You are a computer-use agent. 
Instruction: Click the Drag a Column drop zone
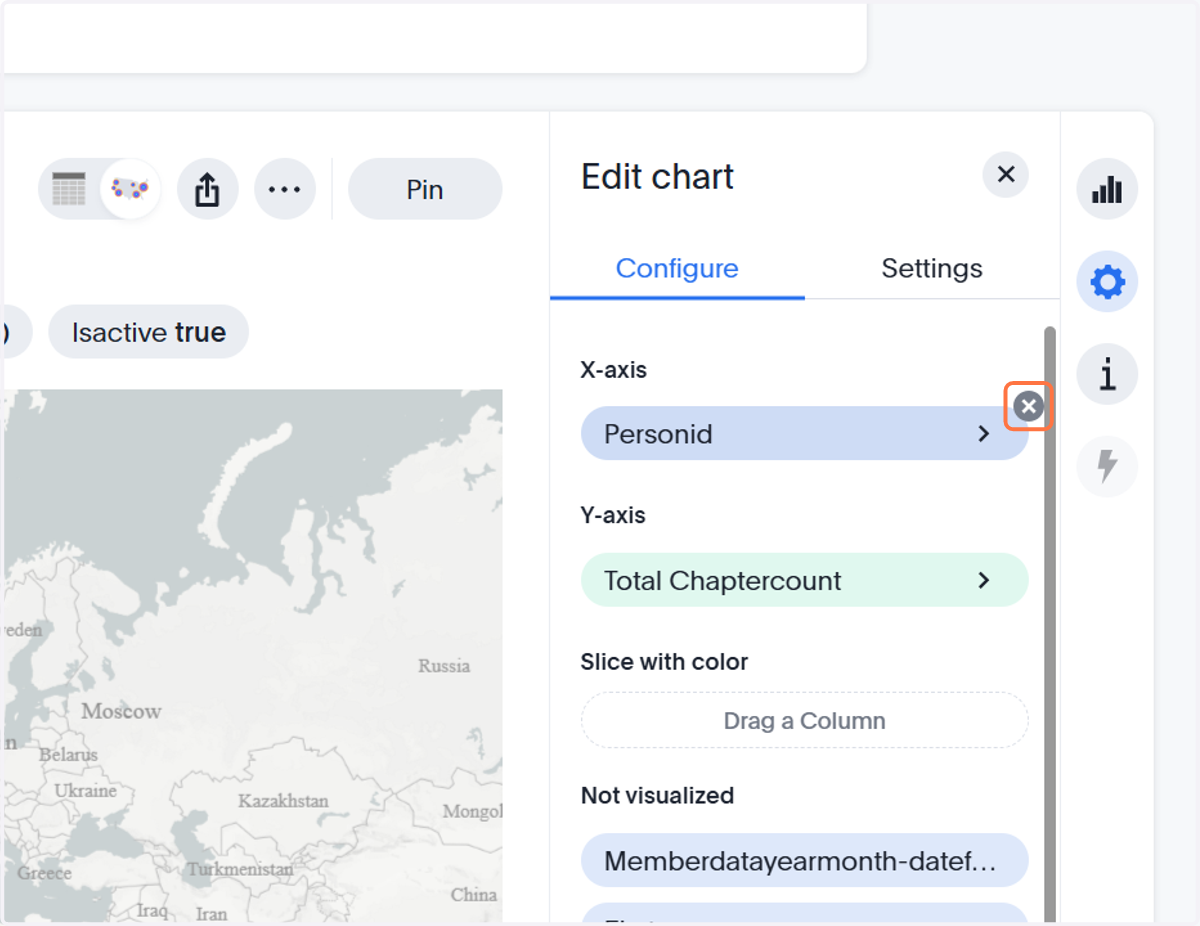tap(804, 720)
